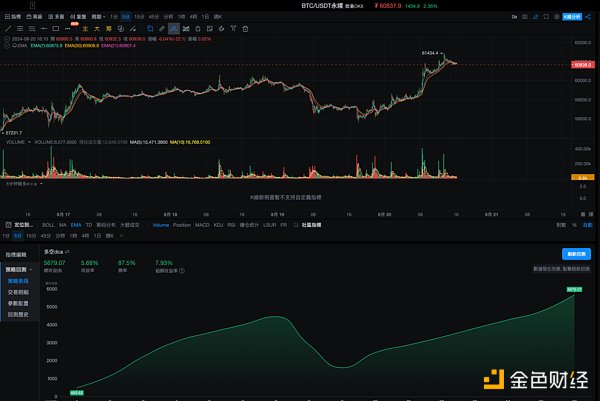Screen dimensions: 600x401
Task: Toggle KDJ sub-indicator
Action: pos(218,225)
